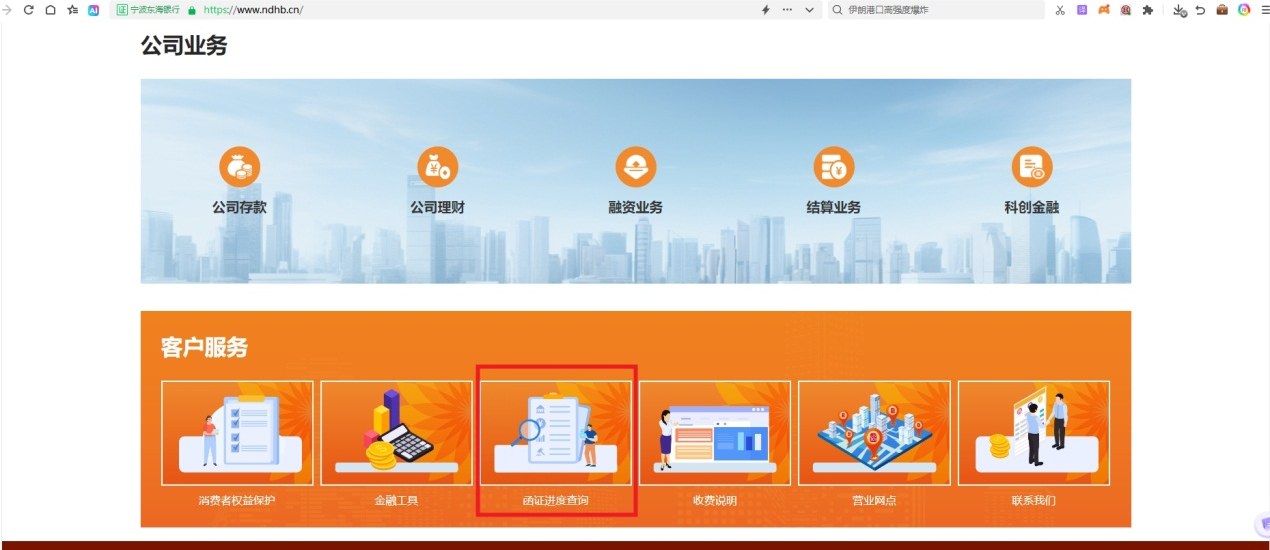Open the three-dot more options in address bar
Image resolution: width=1270 pixels, height=550 pixels.
(x=787, y=10)
